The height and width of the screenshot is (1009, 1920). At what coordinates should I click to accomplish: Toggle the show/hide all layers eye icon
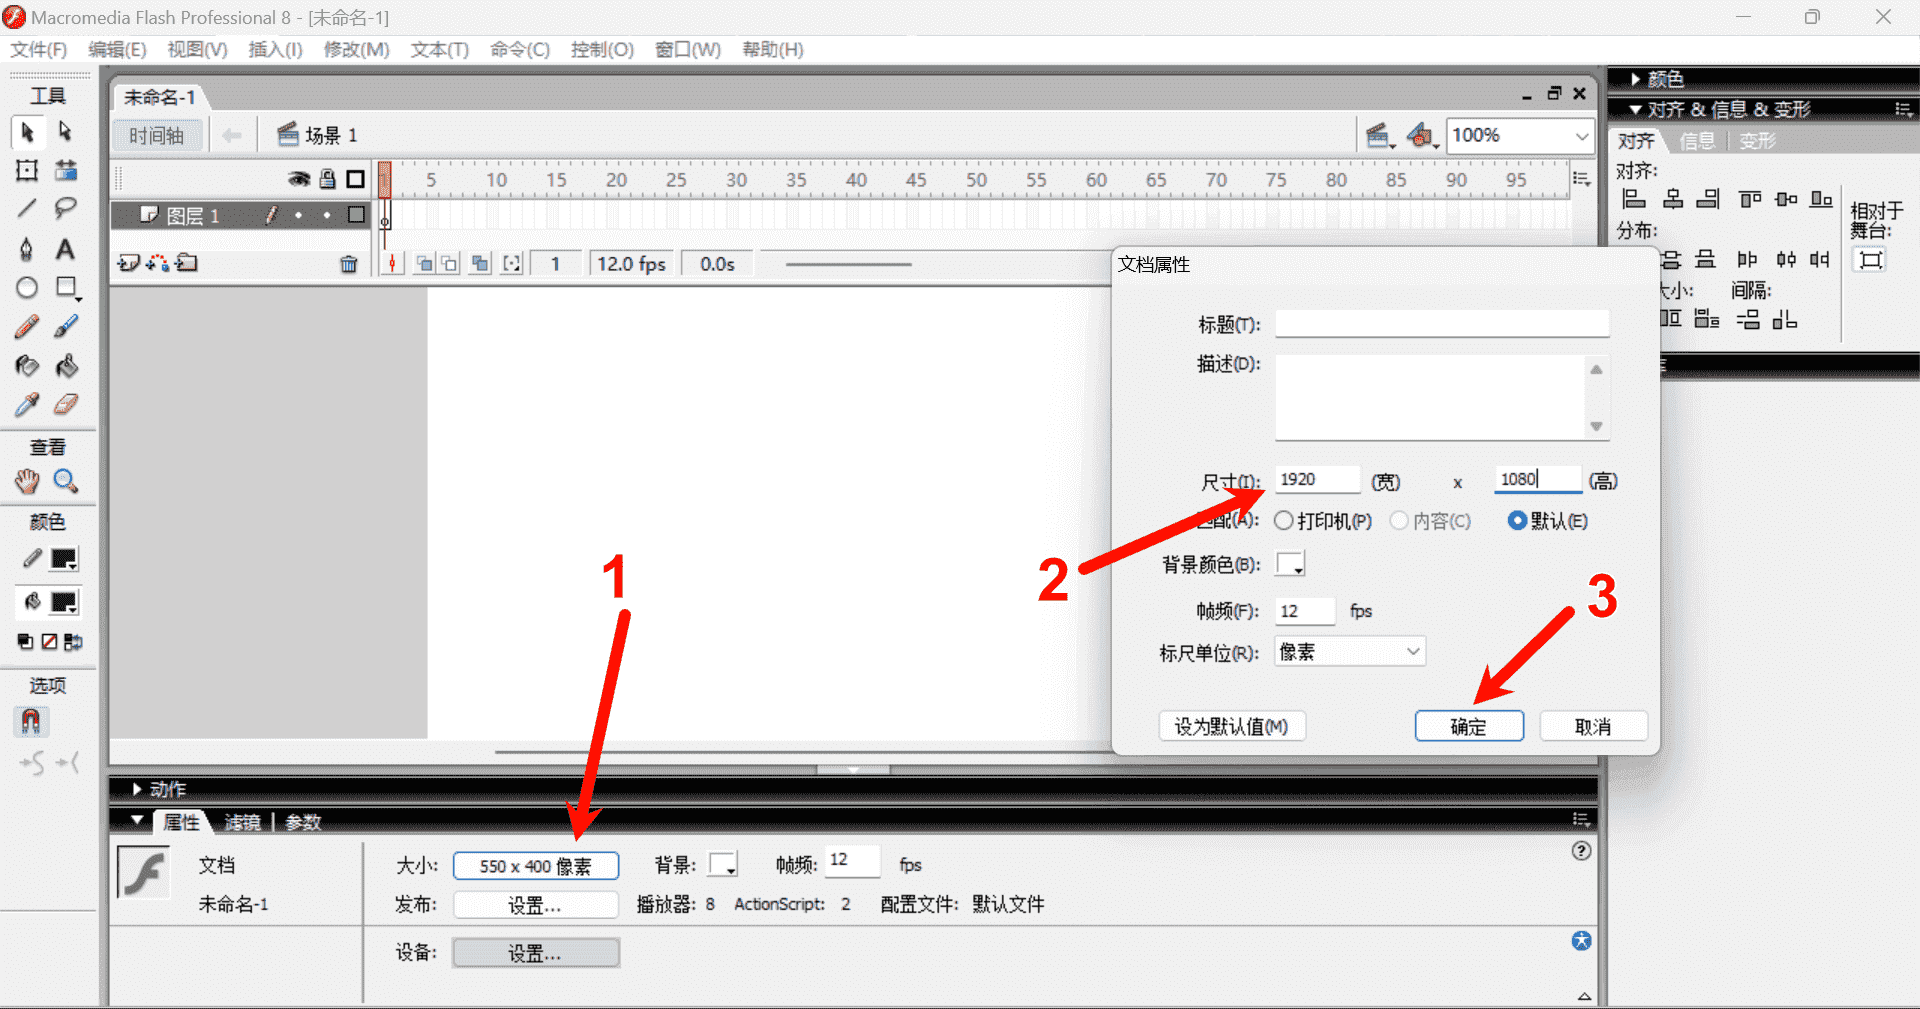[298, 179]
